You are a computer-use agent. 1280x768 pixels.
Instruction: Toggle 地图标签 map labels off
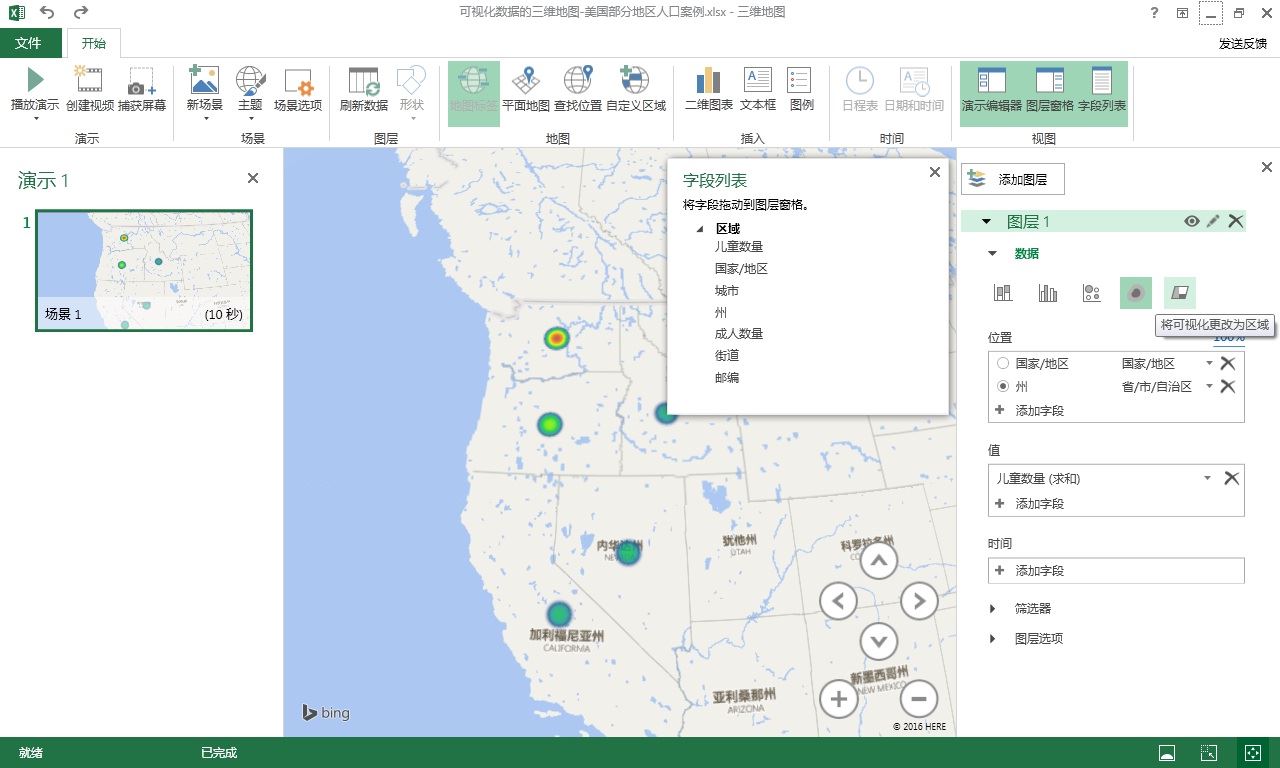pos(473,93)
